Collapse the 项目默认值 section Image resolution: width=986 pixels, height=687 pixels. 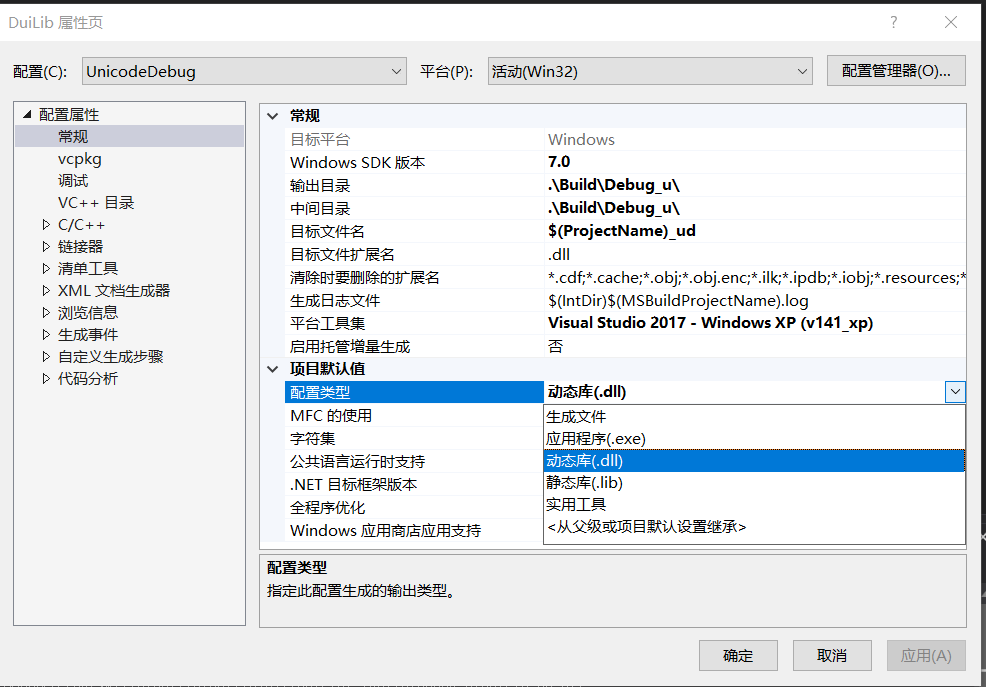tap(271, 368)
